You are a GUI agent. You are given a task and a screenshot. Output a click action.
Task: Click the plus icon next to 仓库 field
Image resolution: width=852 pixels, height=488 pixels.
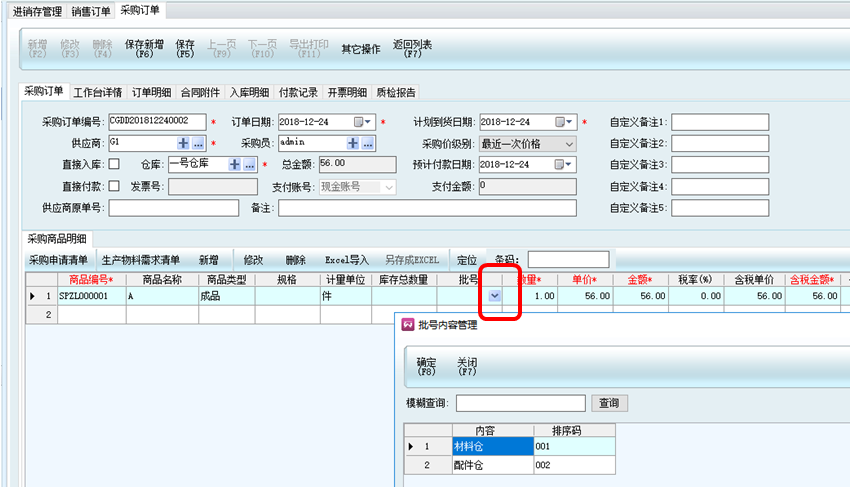(235, 164)
